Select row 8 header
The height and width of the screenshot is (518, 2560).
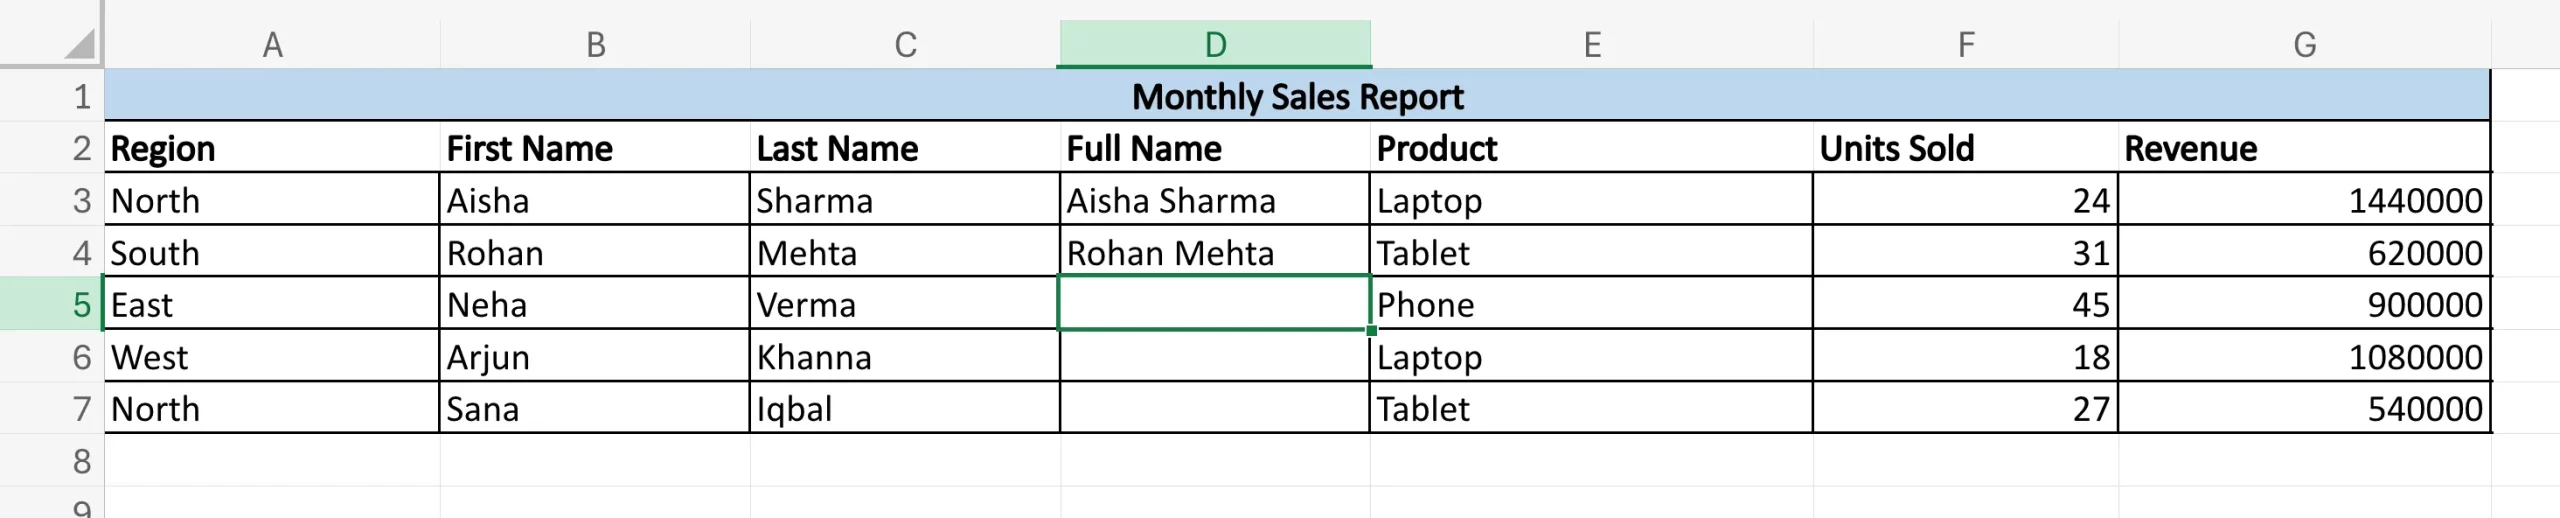[x=52, y=460]
